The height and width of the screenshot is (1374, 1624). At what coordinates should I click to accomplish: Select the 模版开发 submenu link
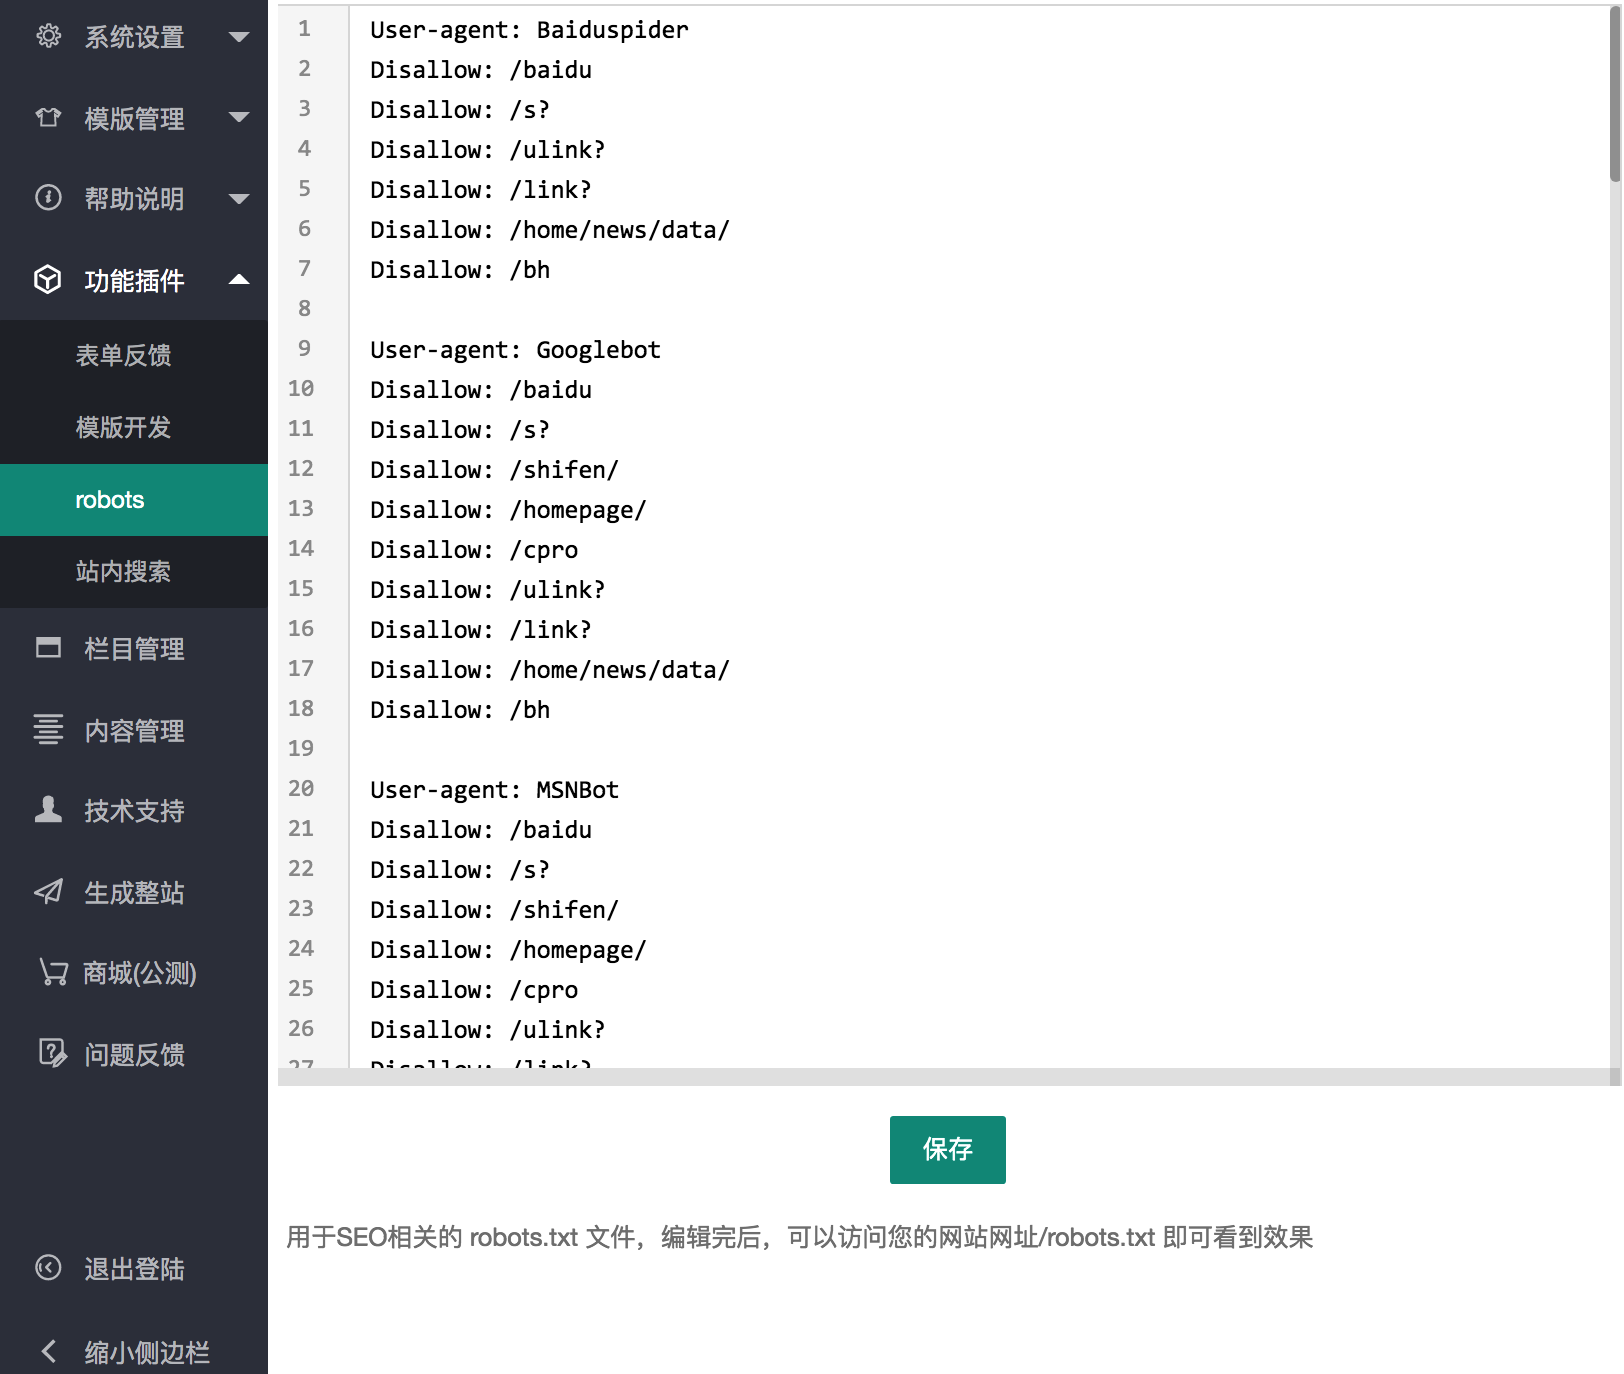(x=123, y=427)
